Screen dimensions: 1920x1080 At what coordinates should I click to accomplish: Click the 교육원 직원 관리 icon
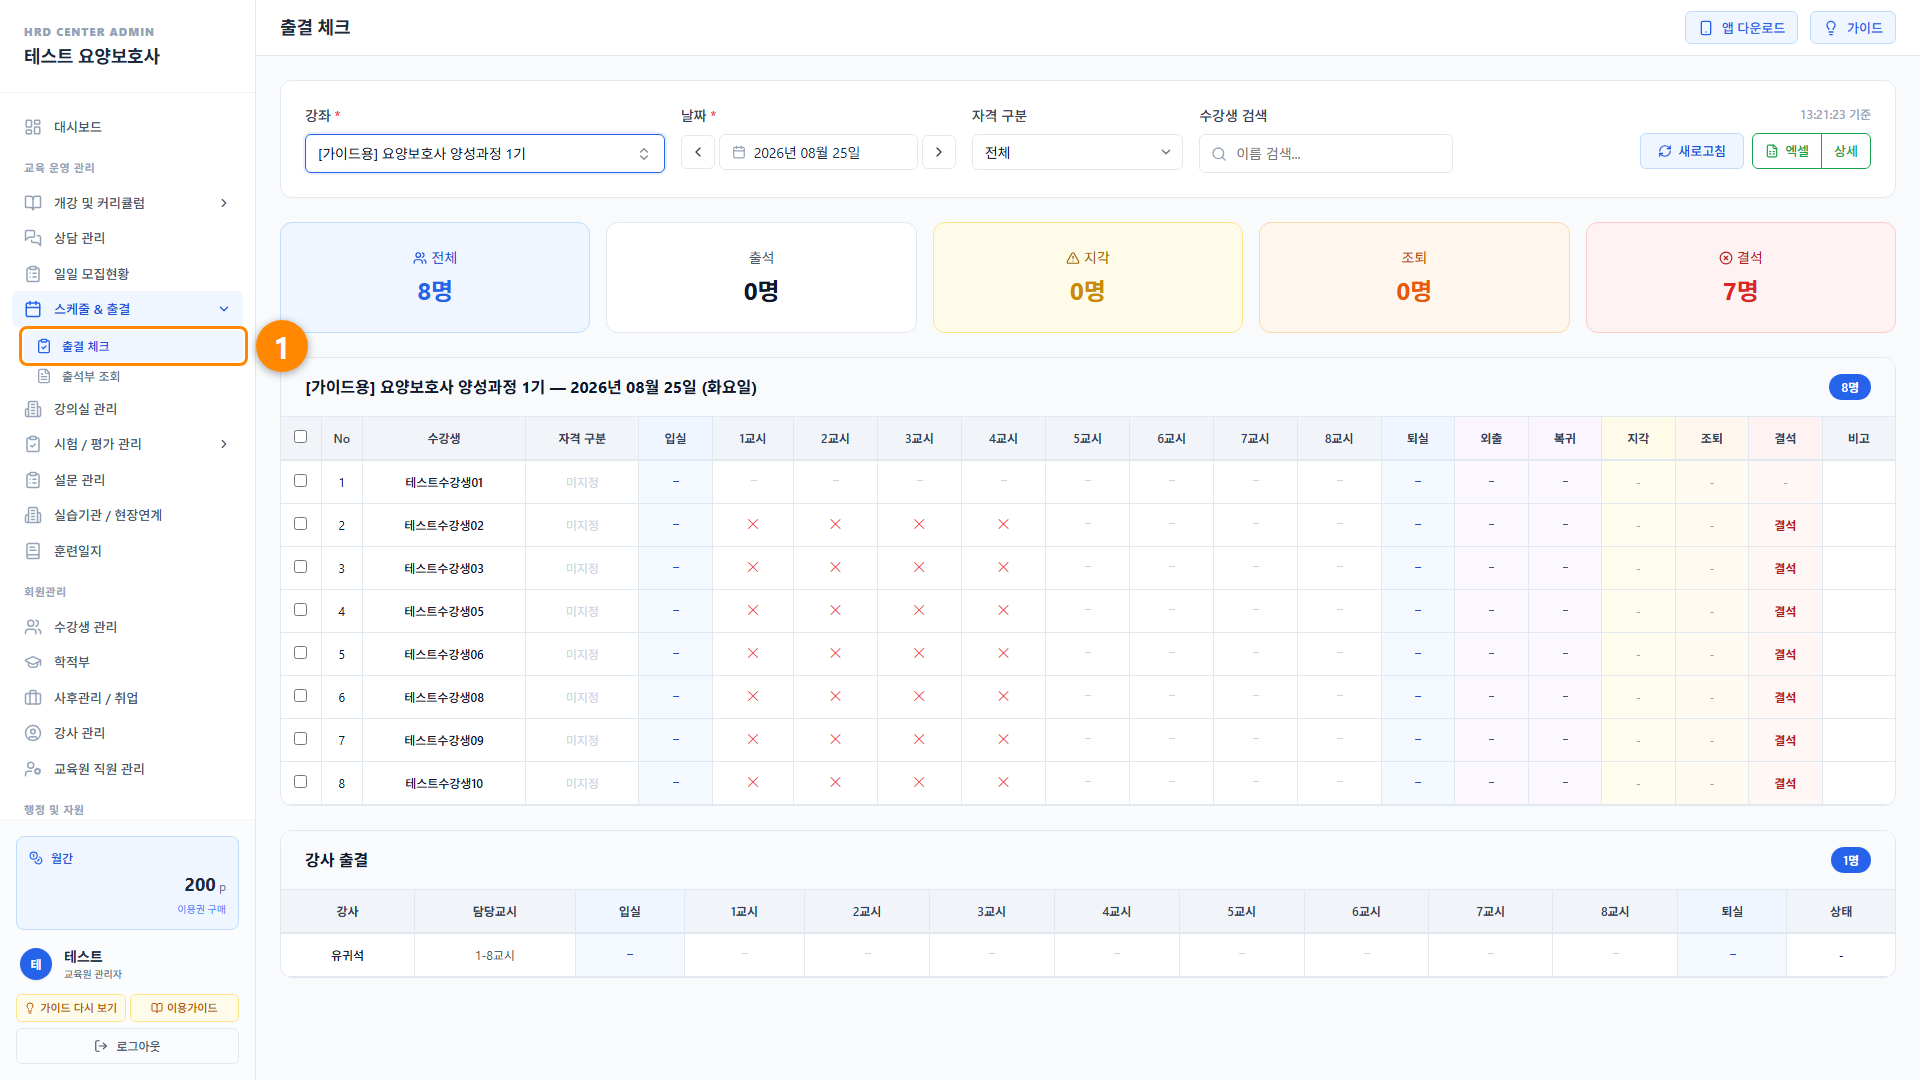tap(33, 769)
